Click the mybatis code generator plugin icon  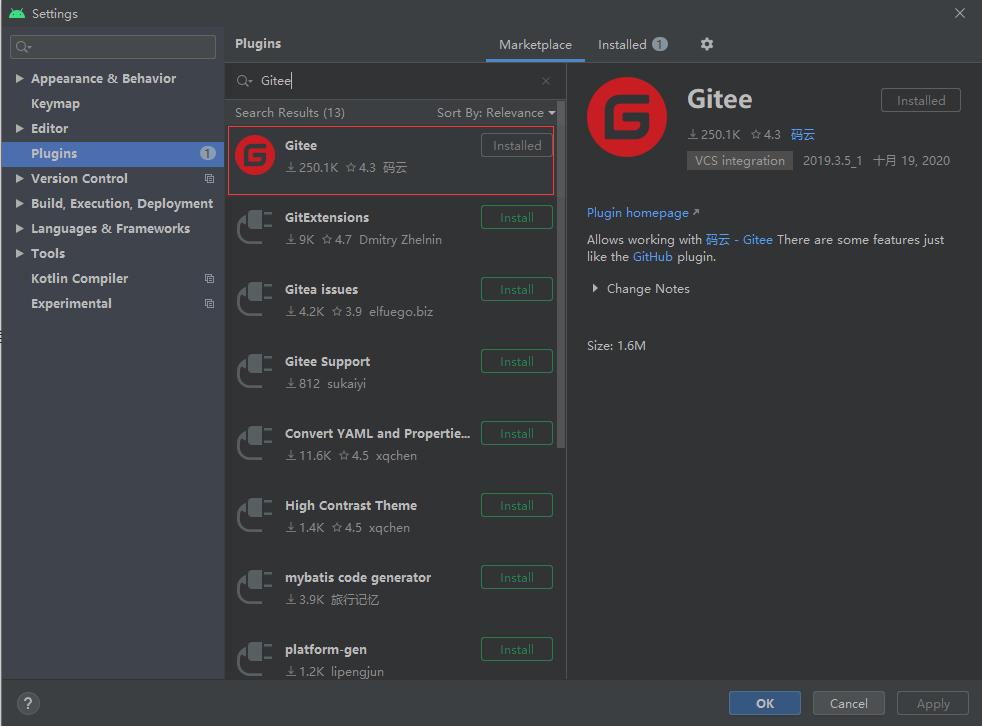254,587
